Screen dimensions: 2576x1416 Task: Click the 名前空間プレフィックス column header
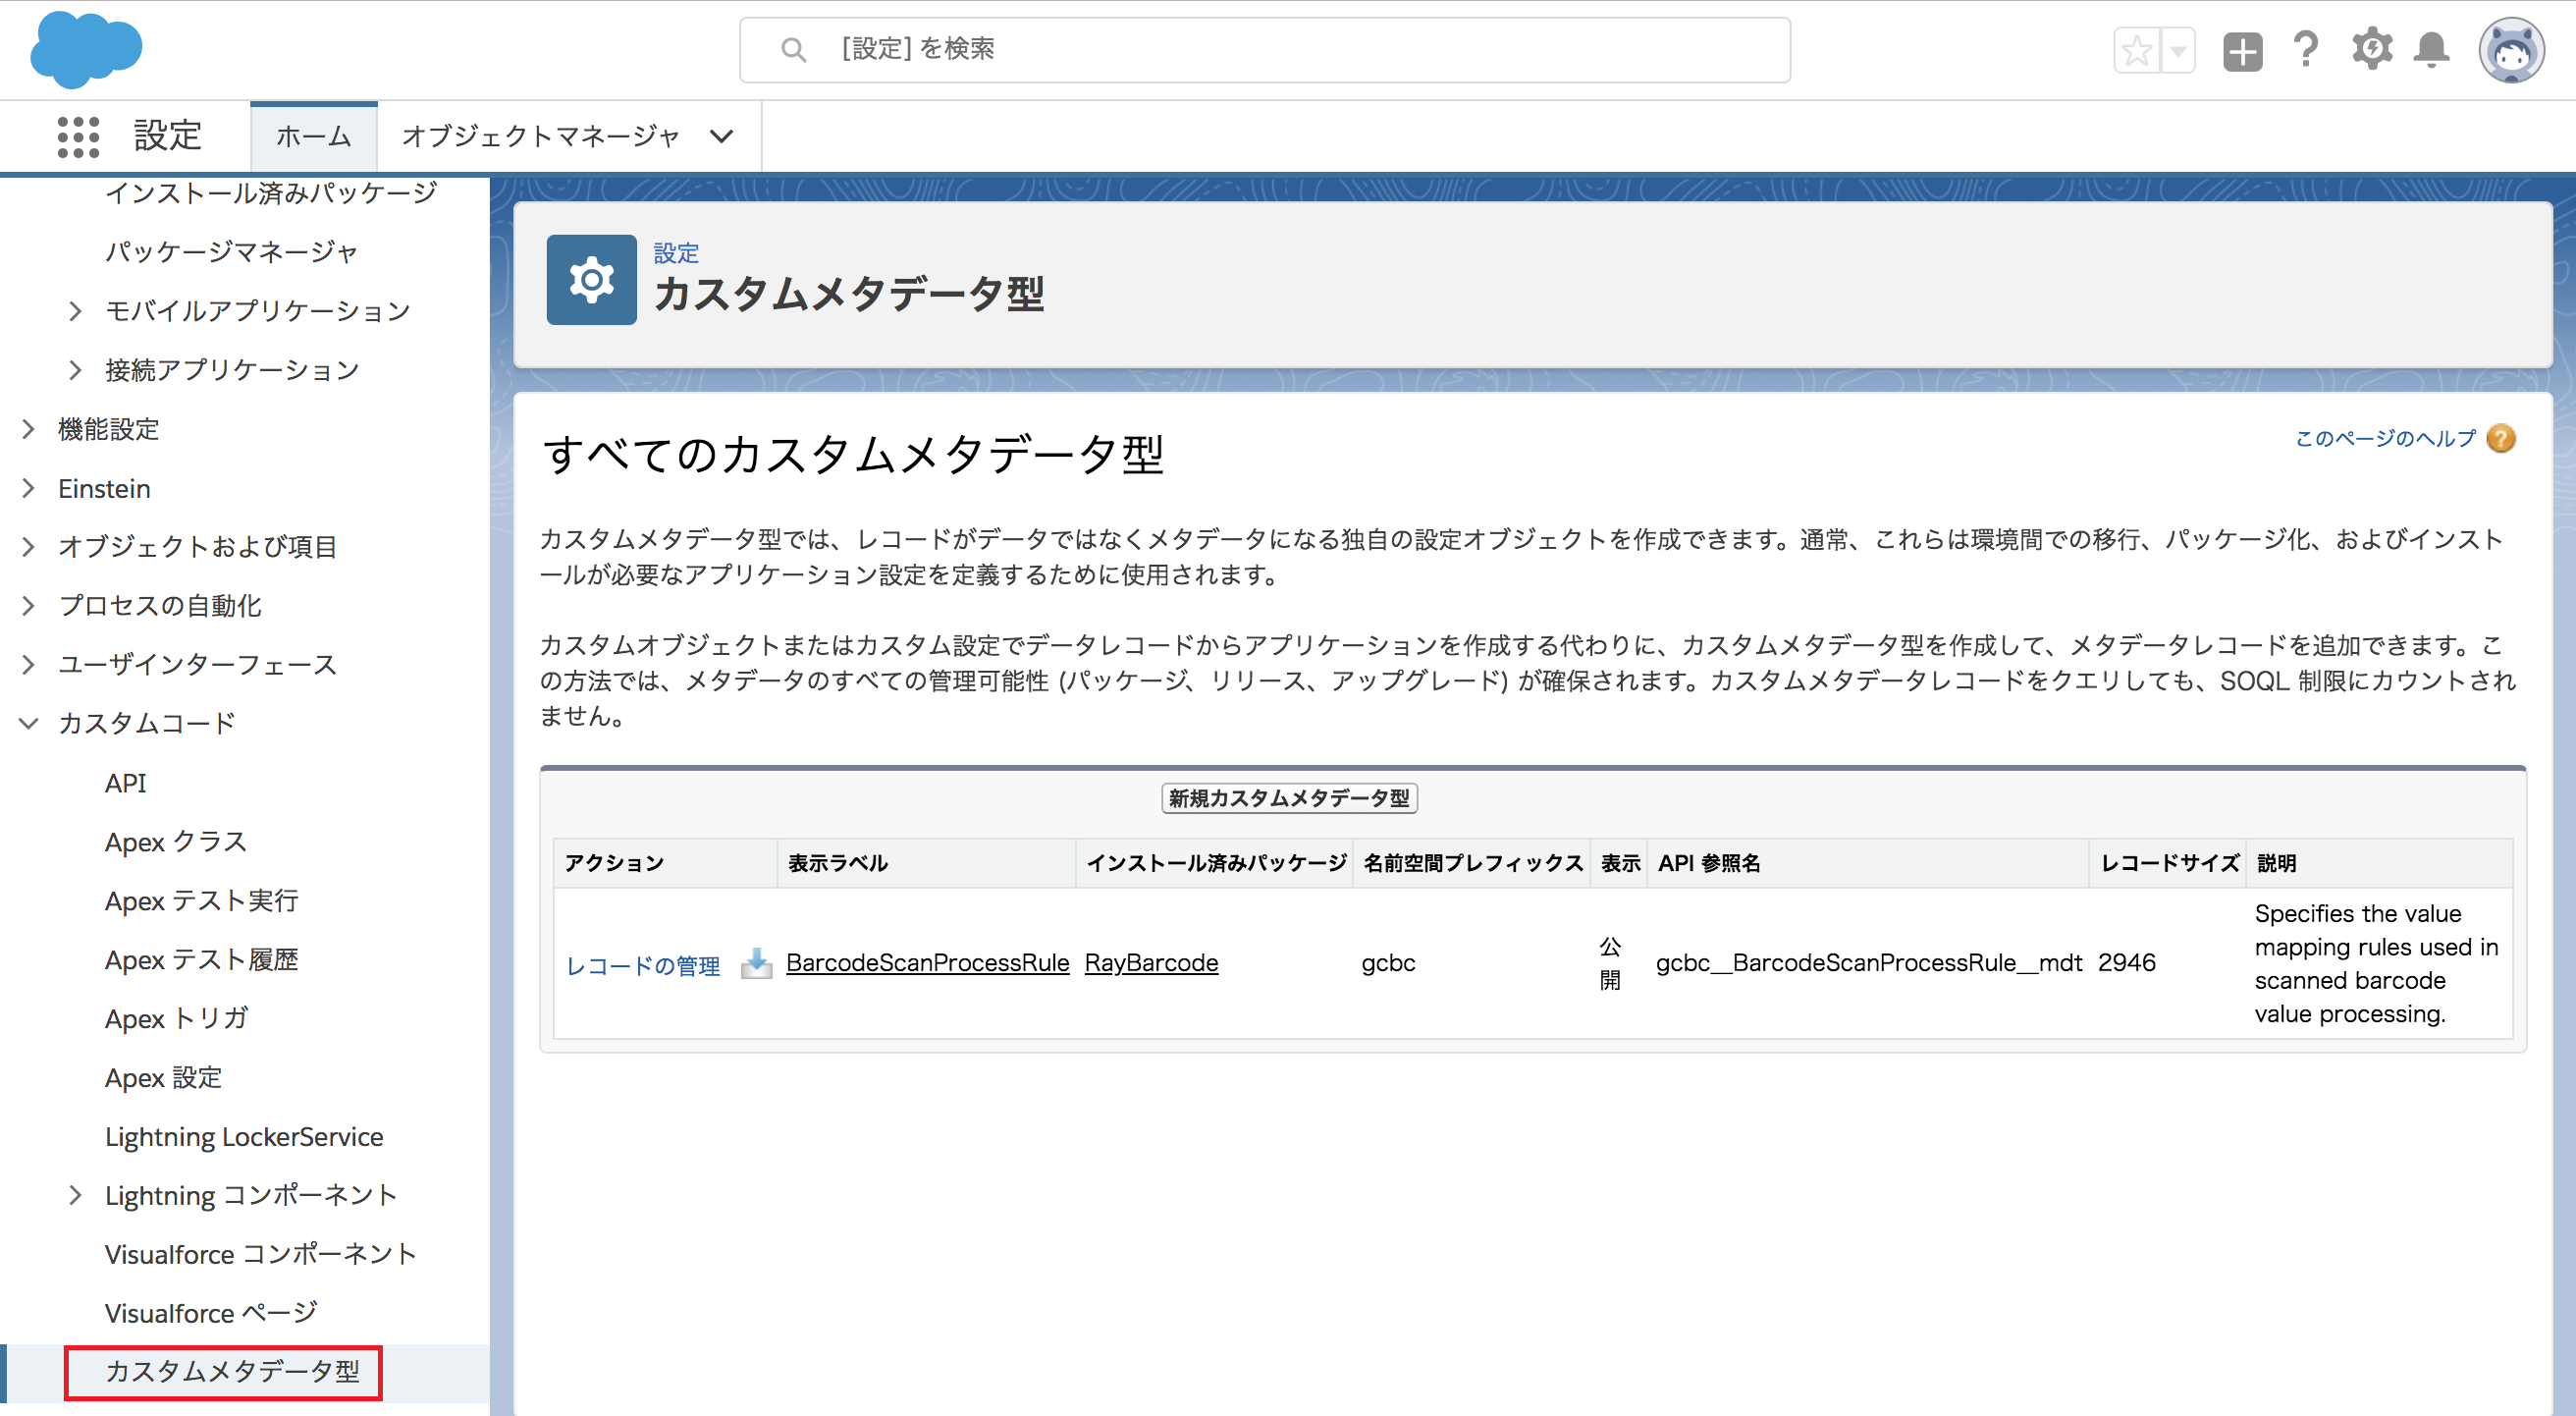[x=1473, y=863]
